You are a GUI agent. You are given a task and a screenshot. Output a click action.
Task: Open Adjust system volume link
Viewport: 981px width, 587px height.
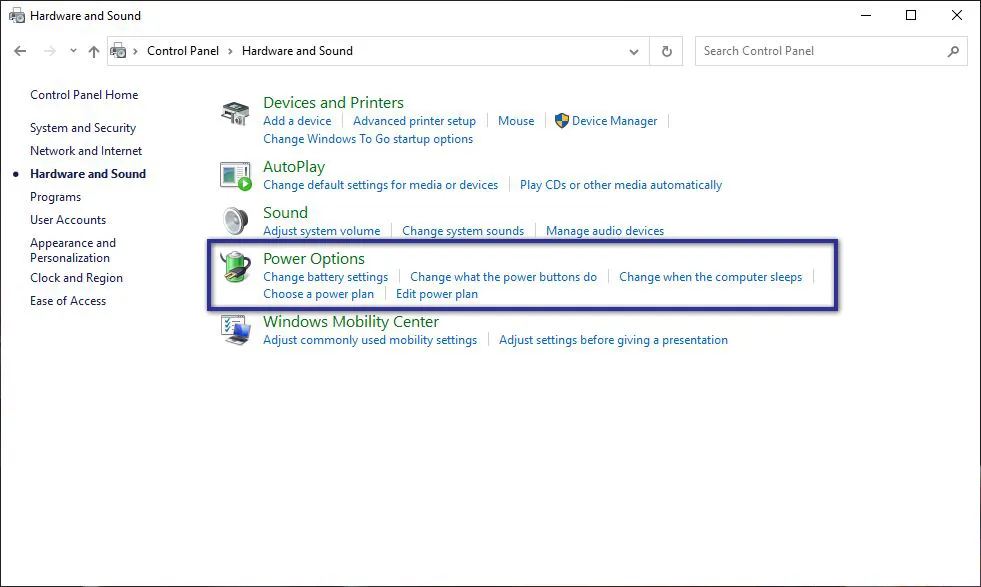click(321, 231)
